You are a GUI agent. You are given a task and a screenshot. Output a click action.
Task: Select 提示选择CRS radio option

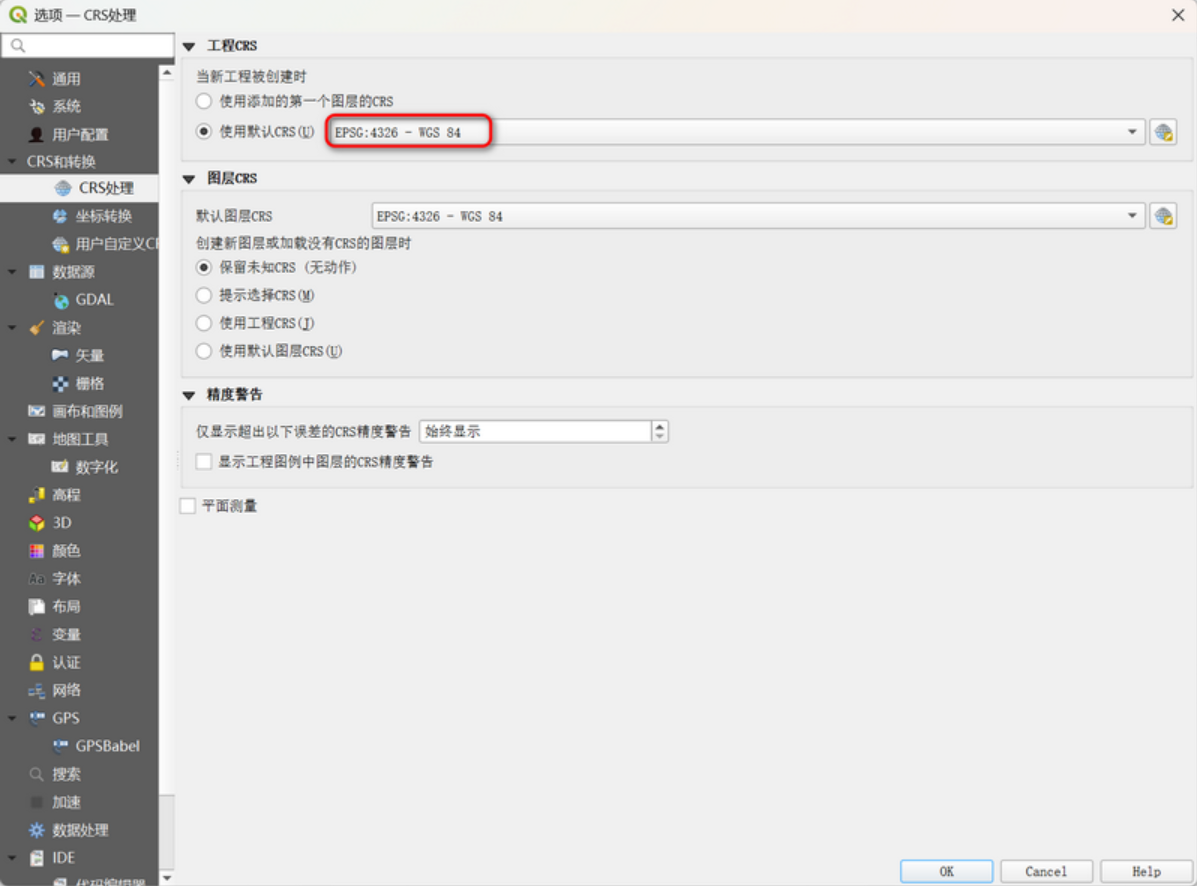(x=204, y=295)
